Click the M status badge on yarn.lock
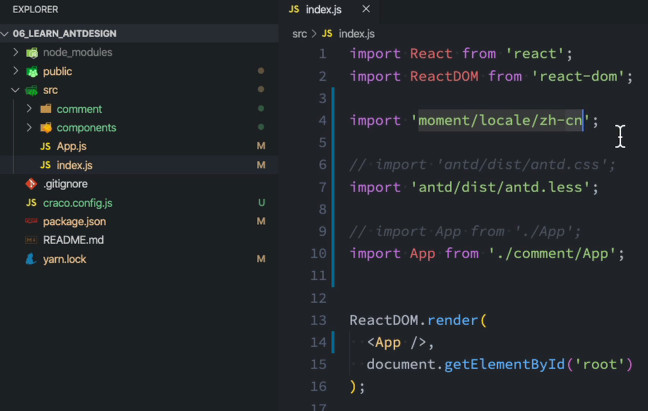Image resolution: width=648 pixels, height=411 pixels. (x=261, y=259)
